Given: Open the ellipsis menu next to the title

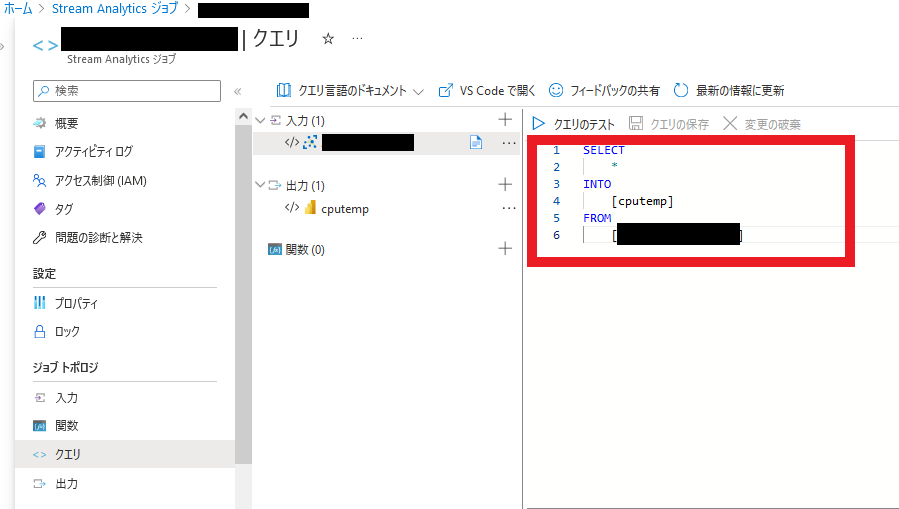Looking at the screenshot, I should 357,39.
